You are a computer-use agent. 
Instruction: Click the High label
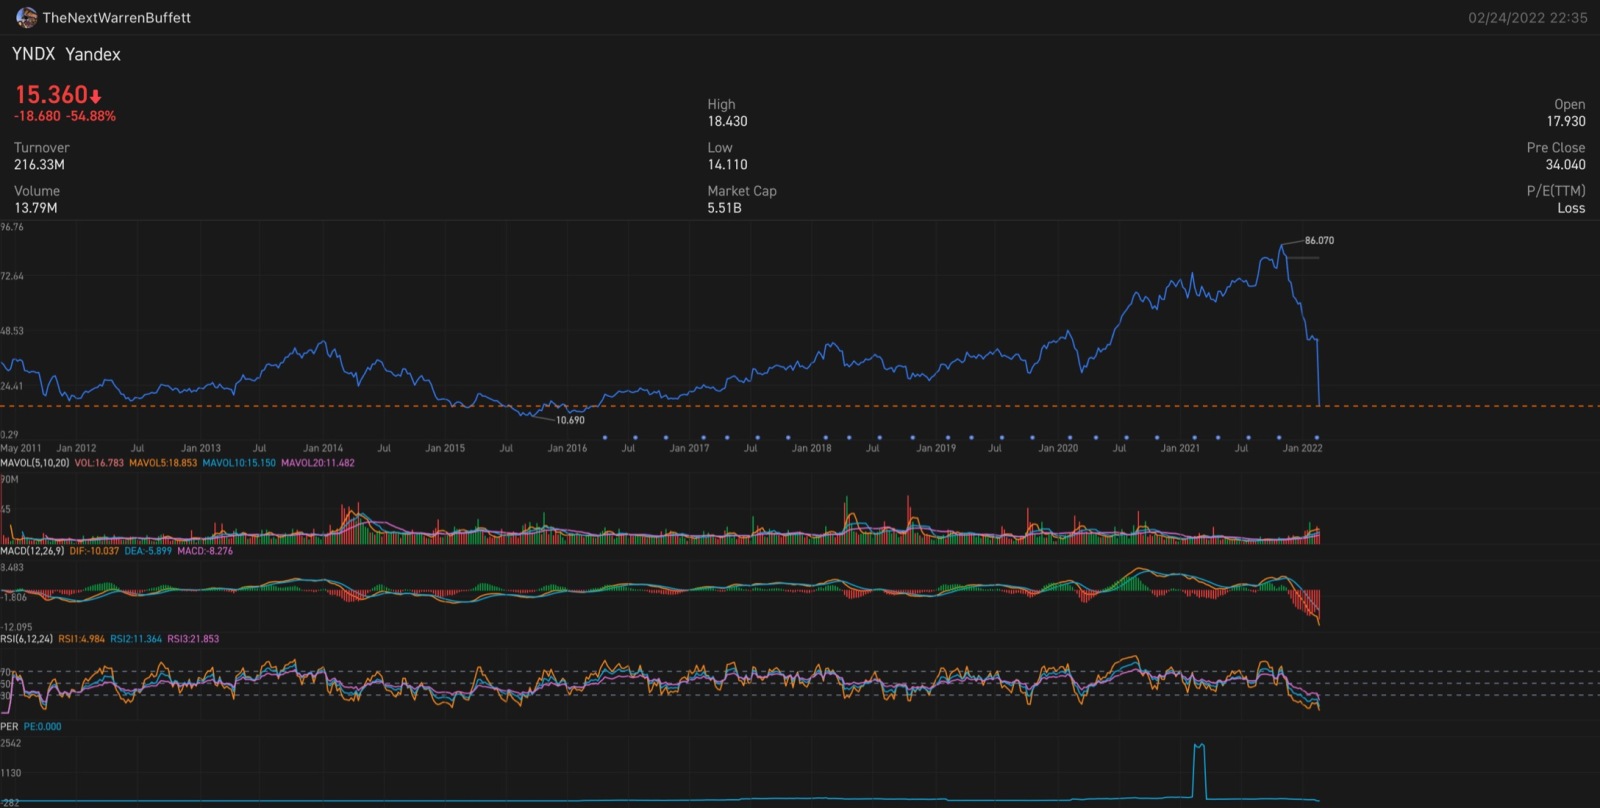pyautogui.click(x=721, y=104)
